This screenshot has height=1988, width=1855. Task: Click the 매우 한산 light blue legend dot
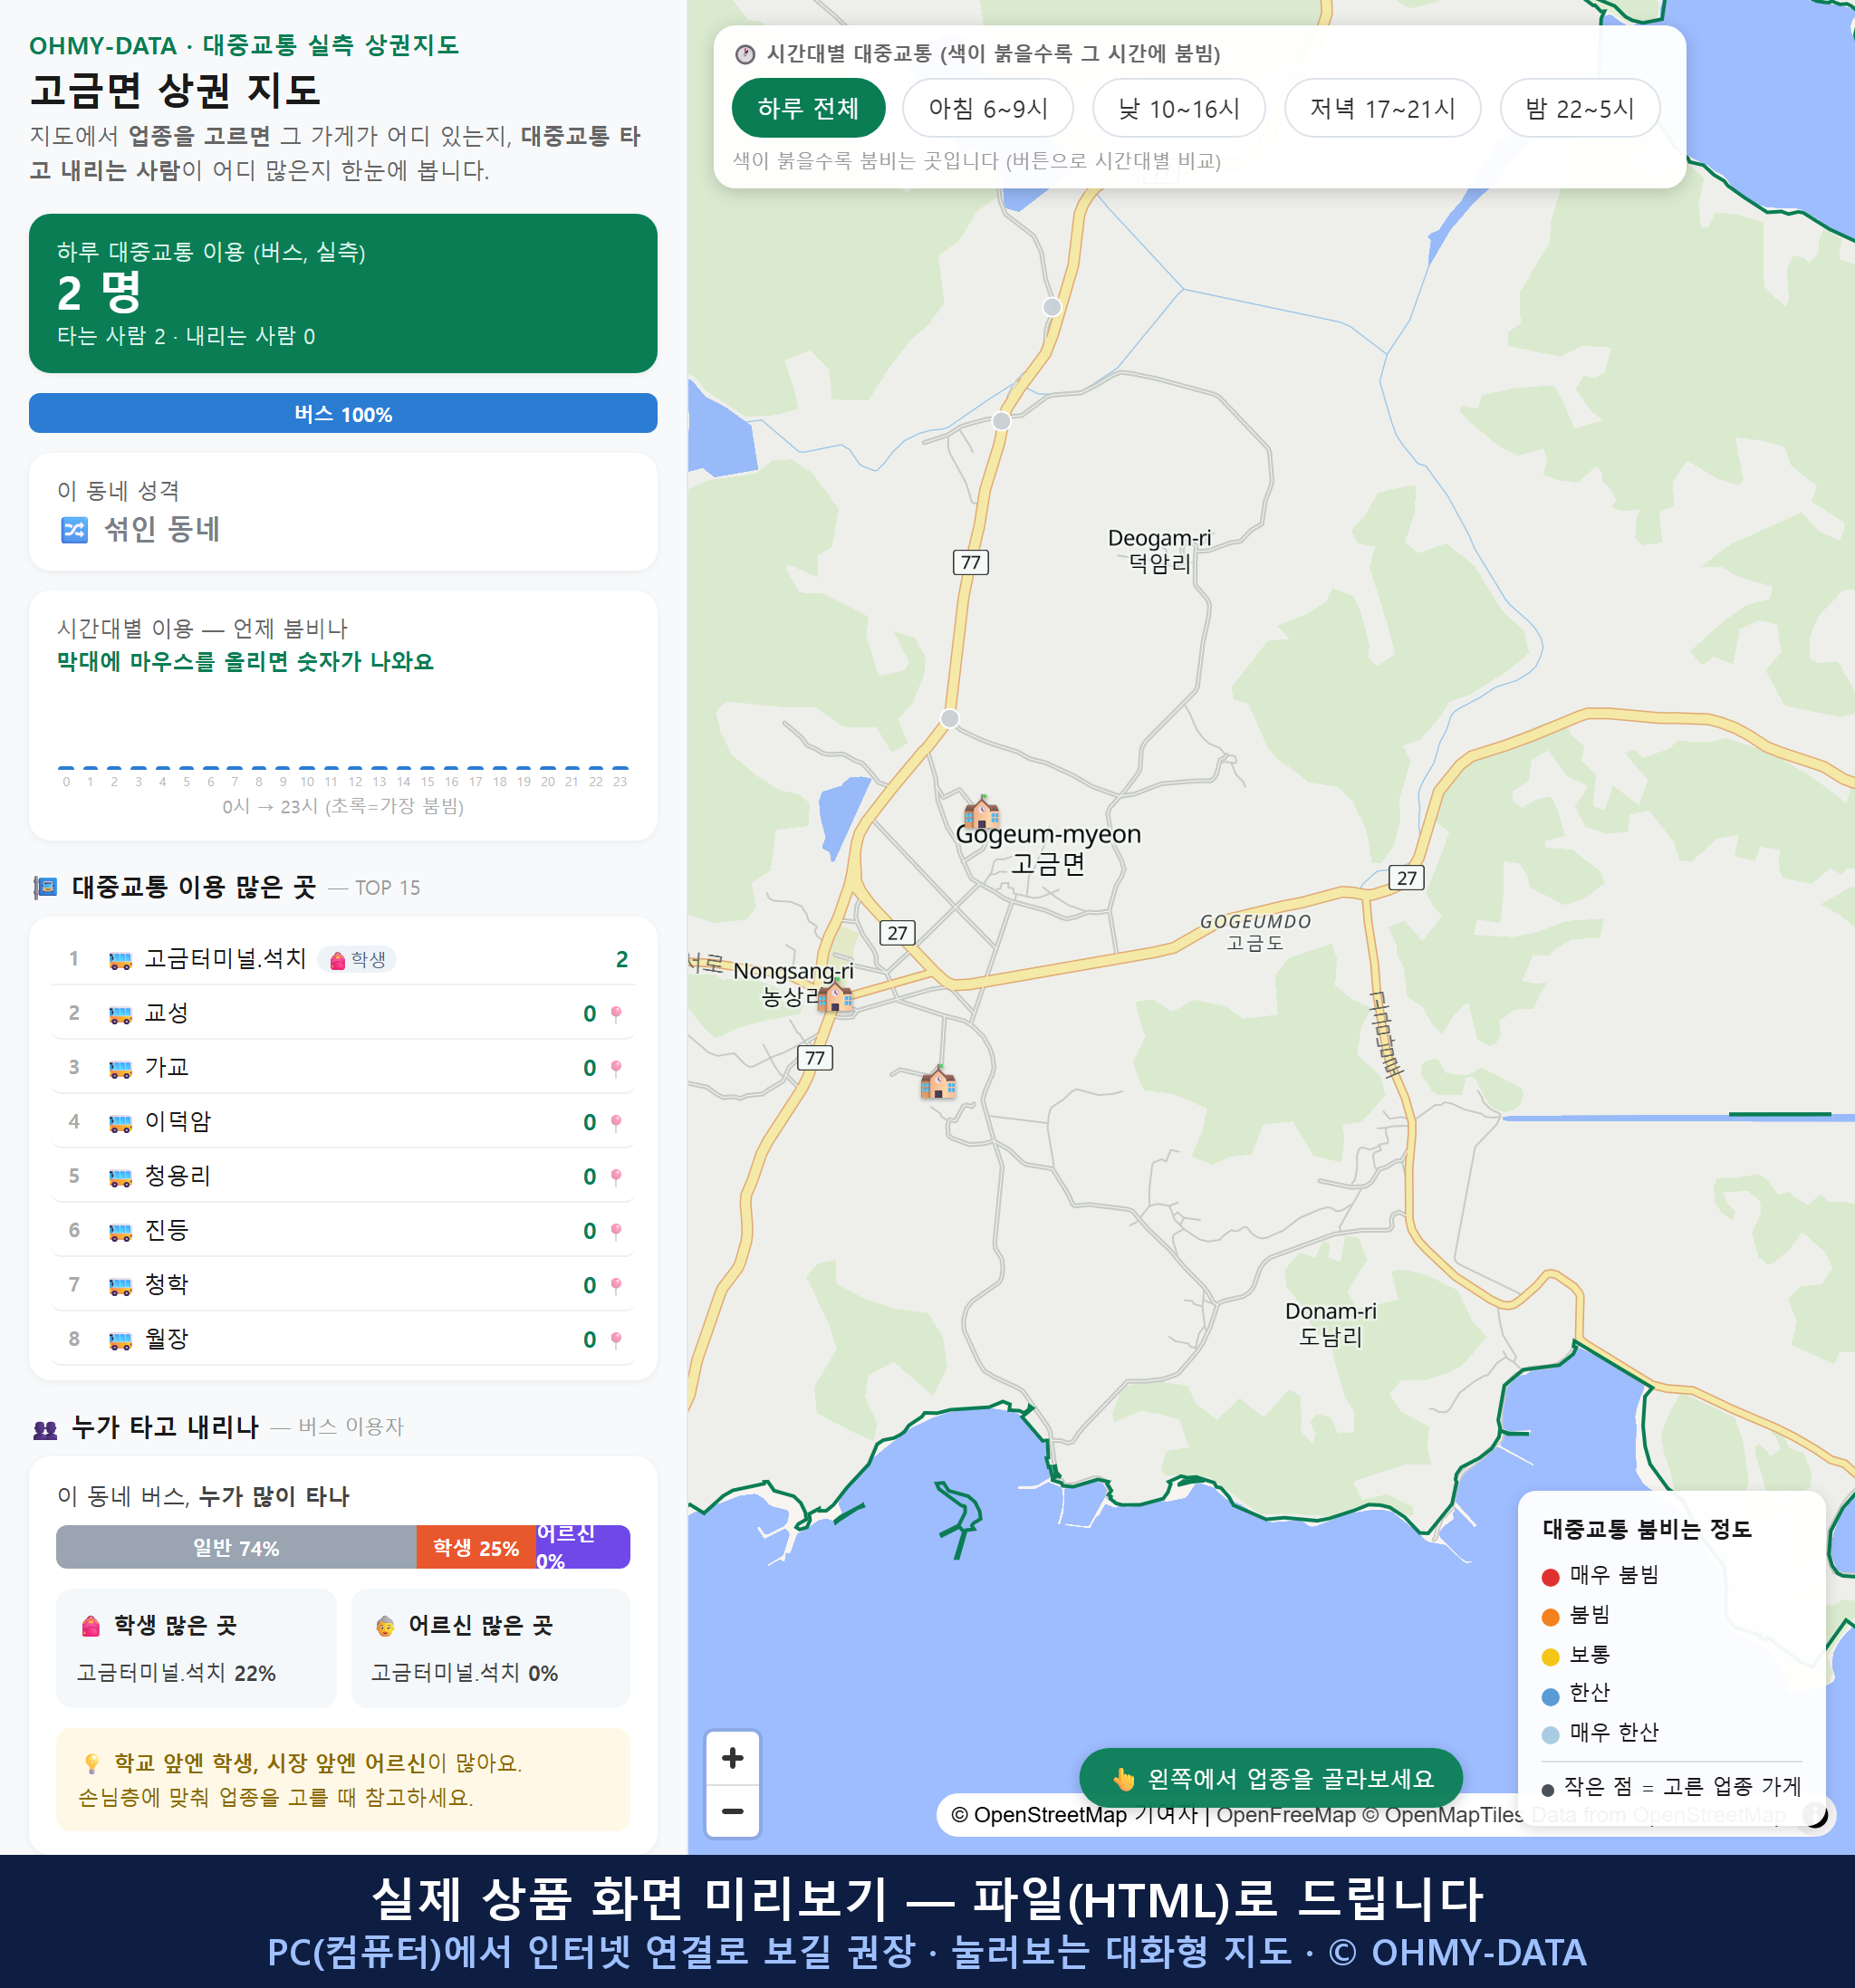(x=1550, y=1735)
